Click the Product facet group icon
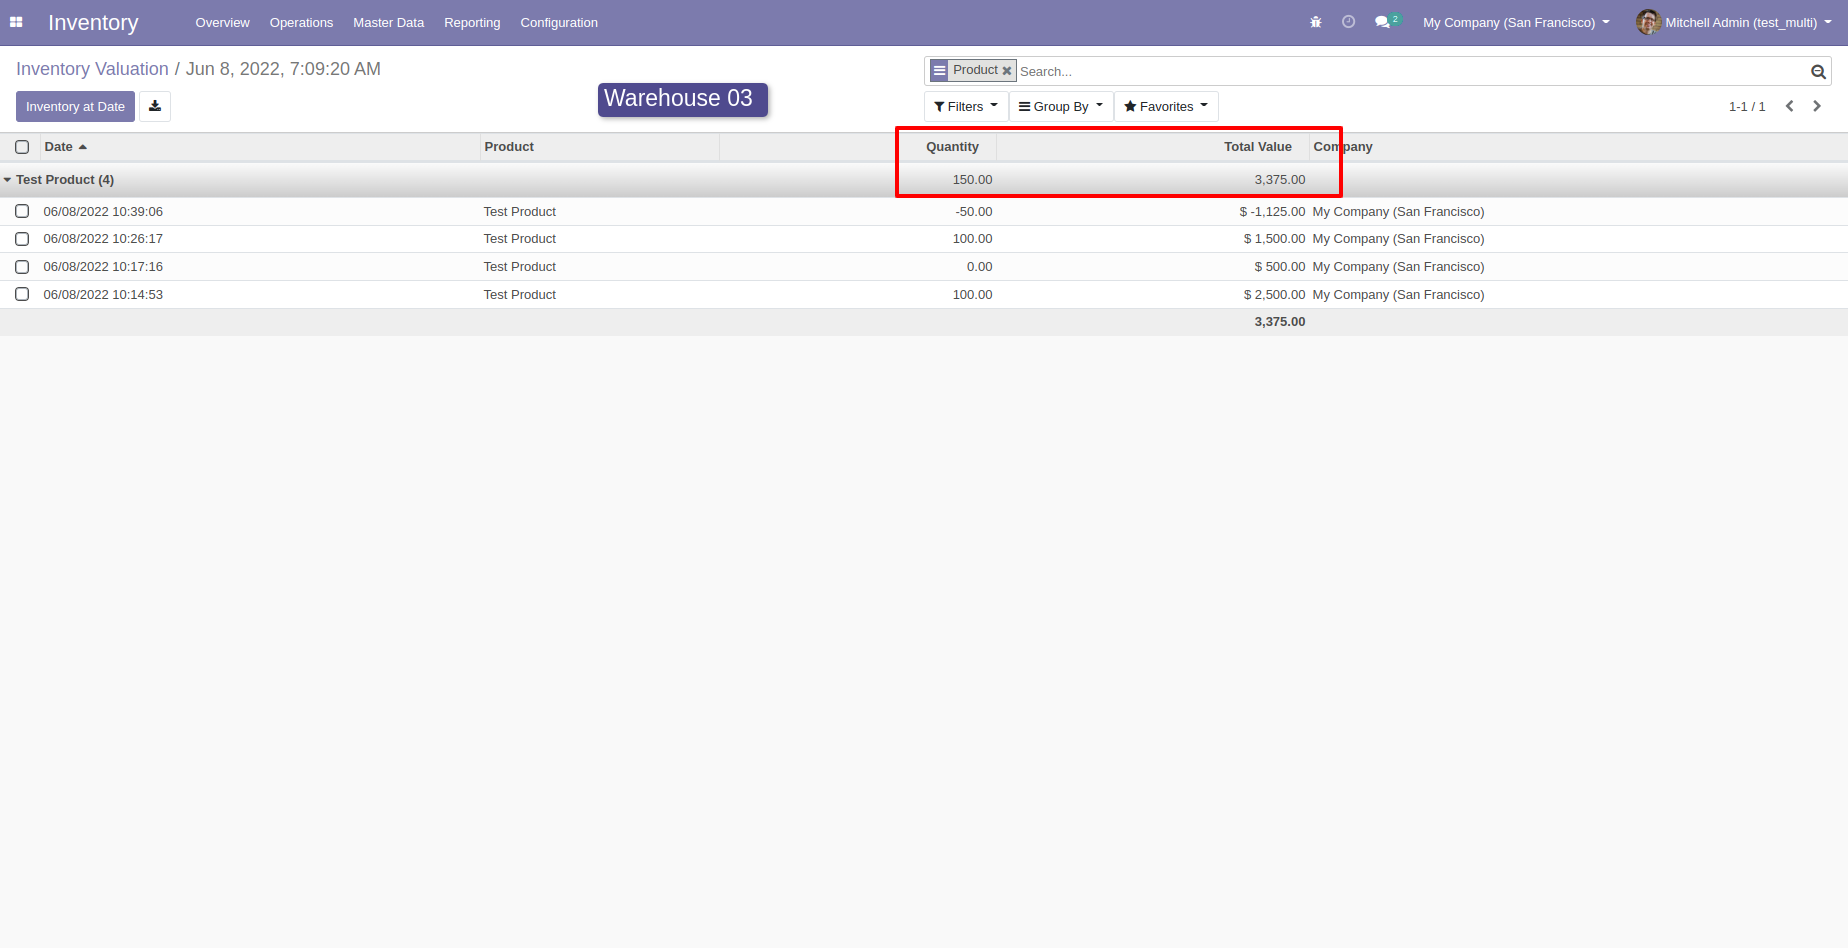 (x=939, y=70)
